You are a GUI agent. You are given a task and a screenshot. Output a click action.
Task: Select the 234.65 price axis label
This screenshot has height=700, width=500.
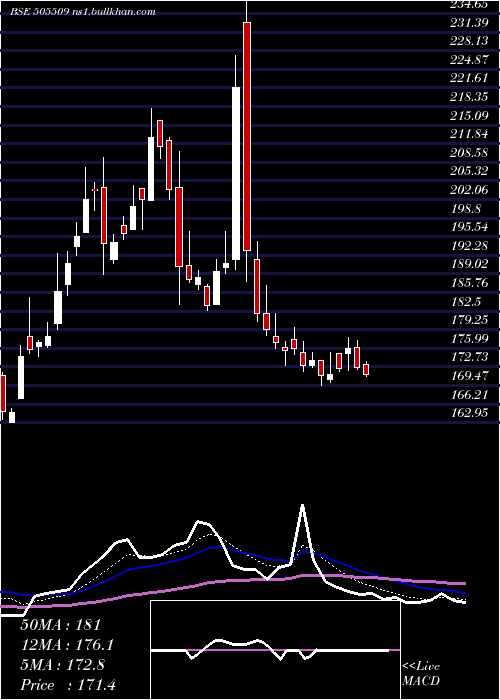tap(469, 5)
